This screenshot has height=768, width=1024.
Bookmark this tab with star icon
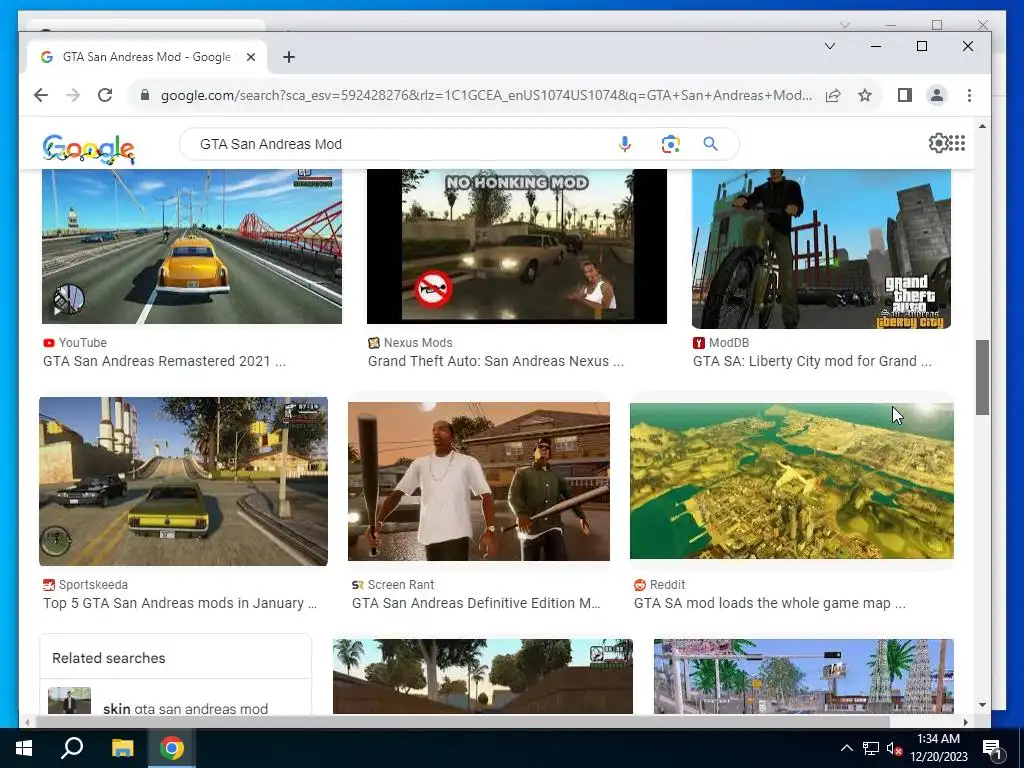pos(865,95)
